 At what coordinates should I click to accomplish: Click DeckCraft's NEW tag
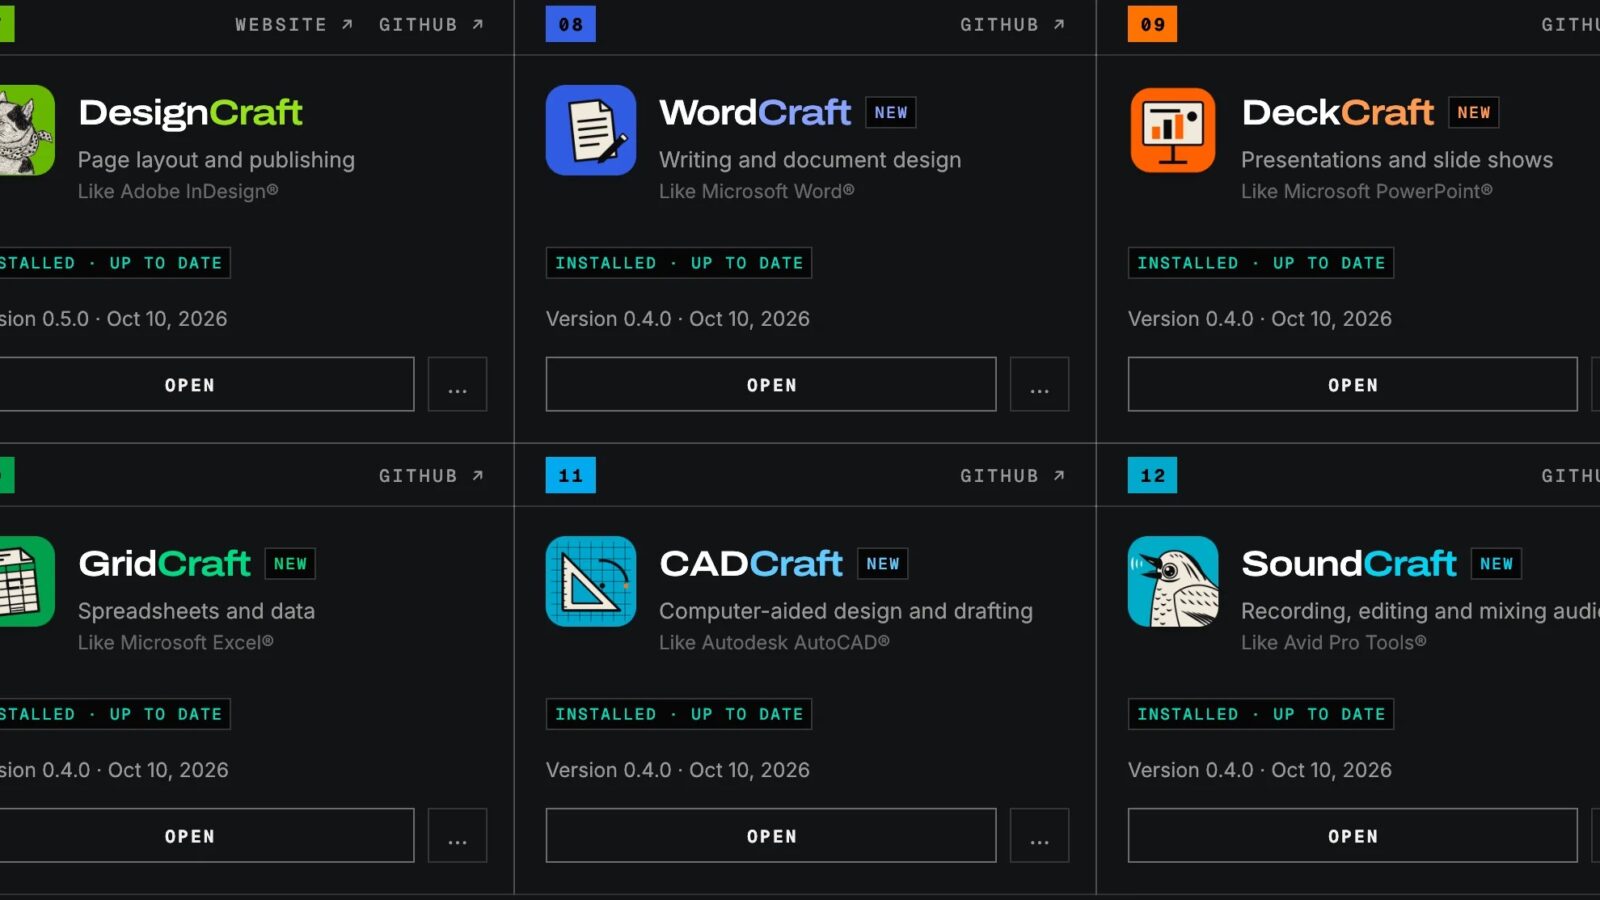pos(1474,113)
